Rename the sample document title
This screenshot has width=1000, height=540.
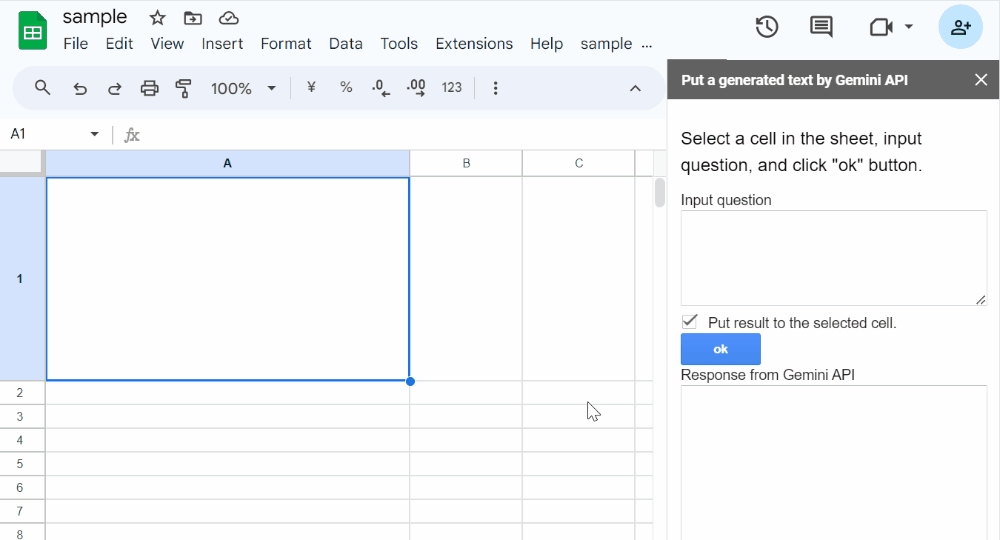pos(94,17)
